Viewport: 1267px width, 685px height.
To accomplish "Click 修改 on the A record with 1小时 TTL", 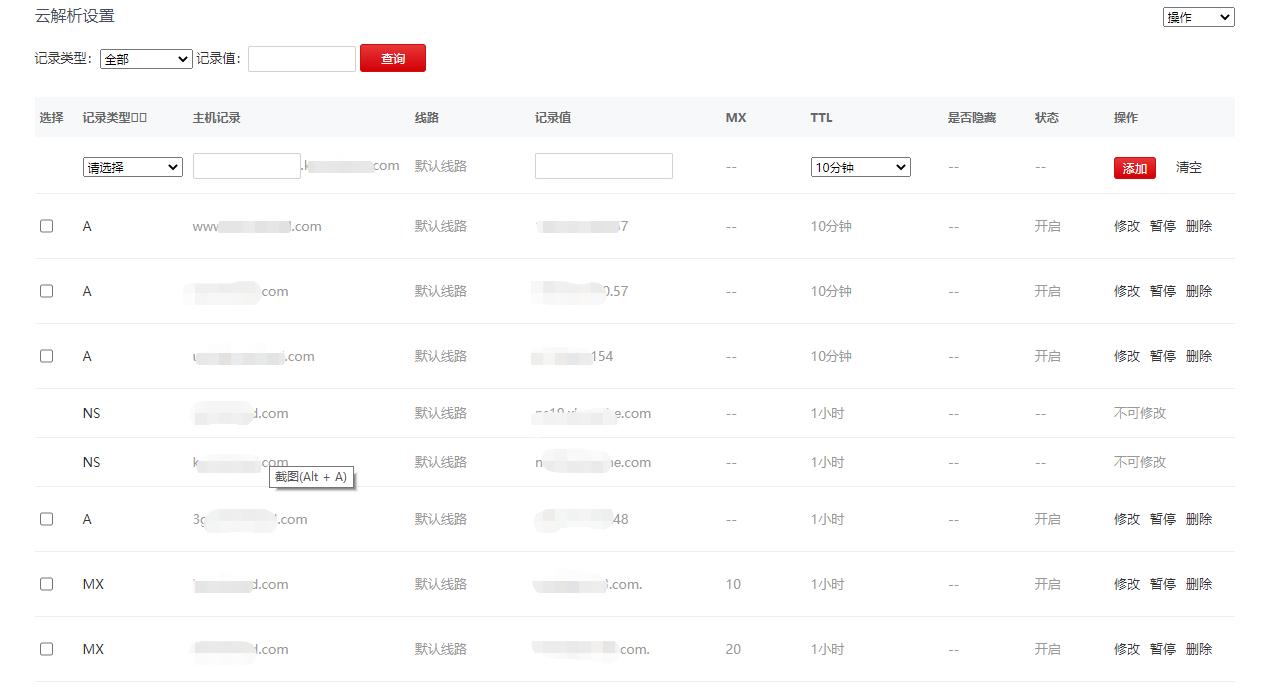I will [x=1125, y=519].
